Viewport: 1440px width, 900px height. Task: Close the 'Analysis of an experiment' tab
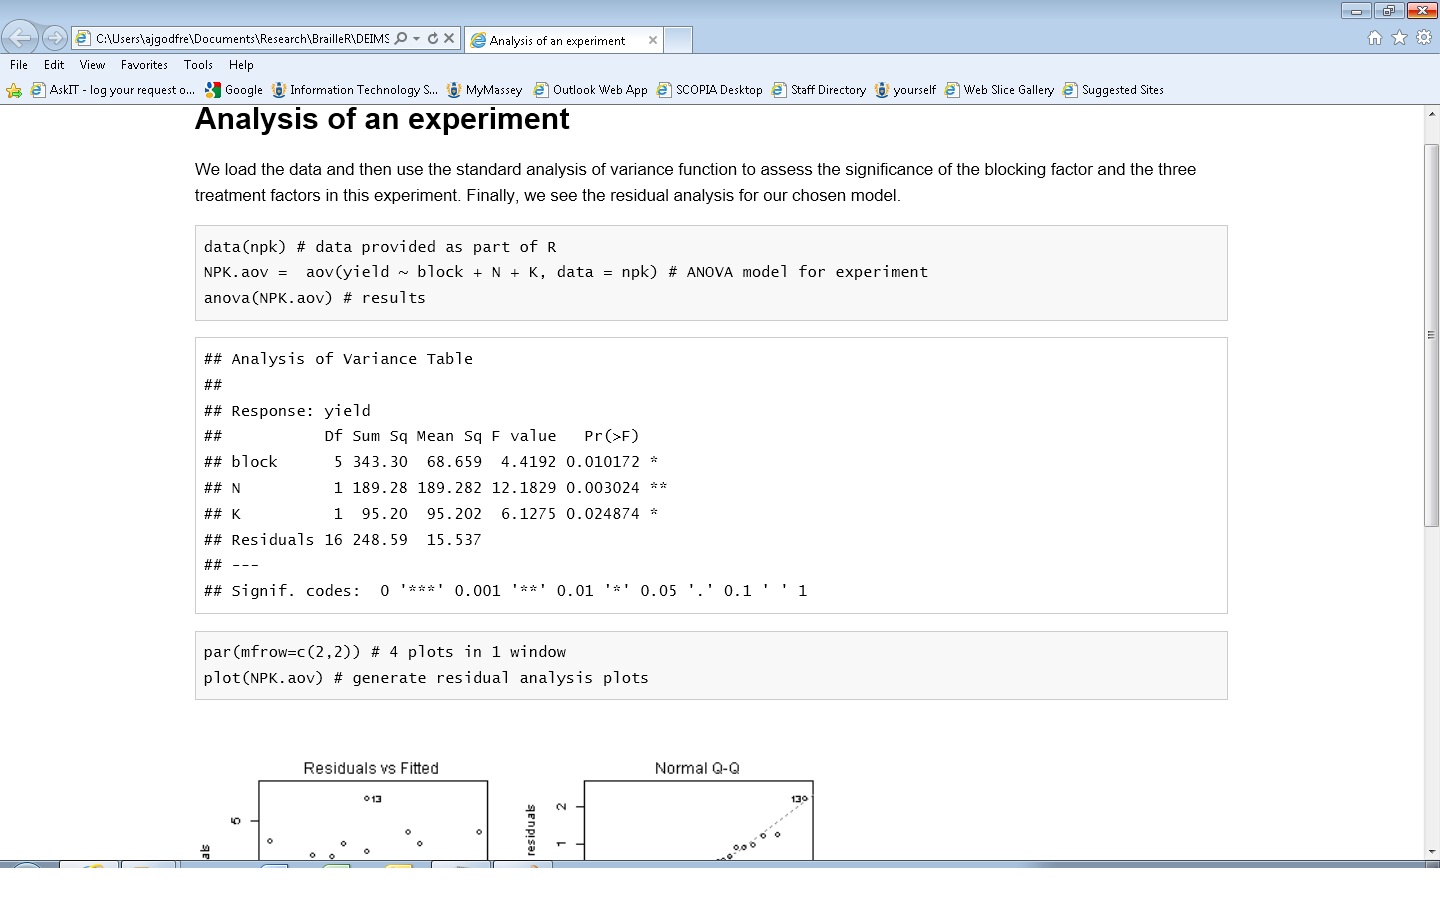pos(653,40)
